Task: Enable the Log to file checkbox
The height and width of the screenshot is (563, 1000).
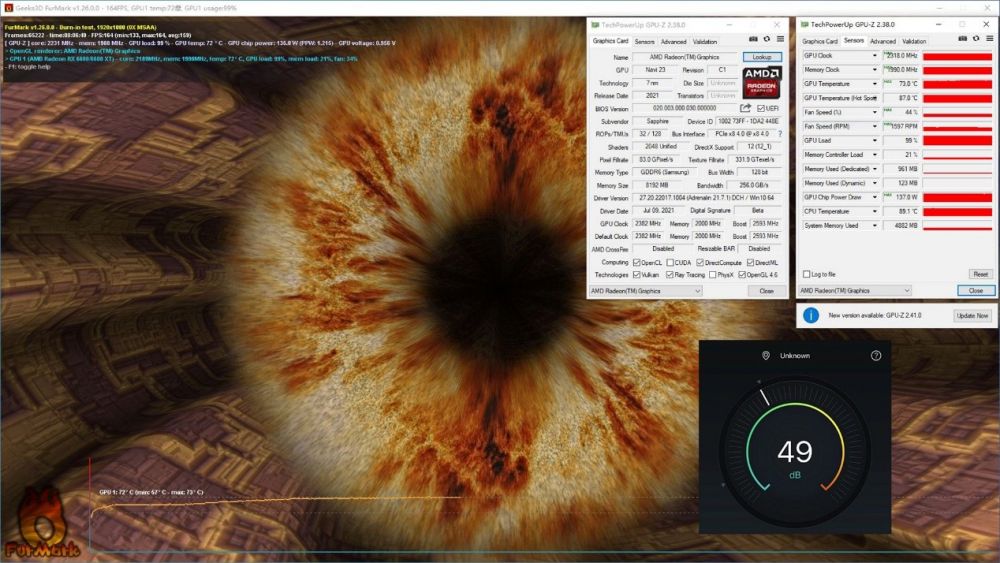Action: [x=807, y=274]
